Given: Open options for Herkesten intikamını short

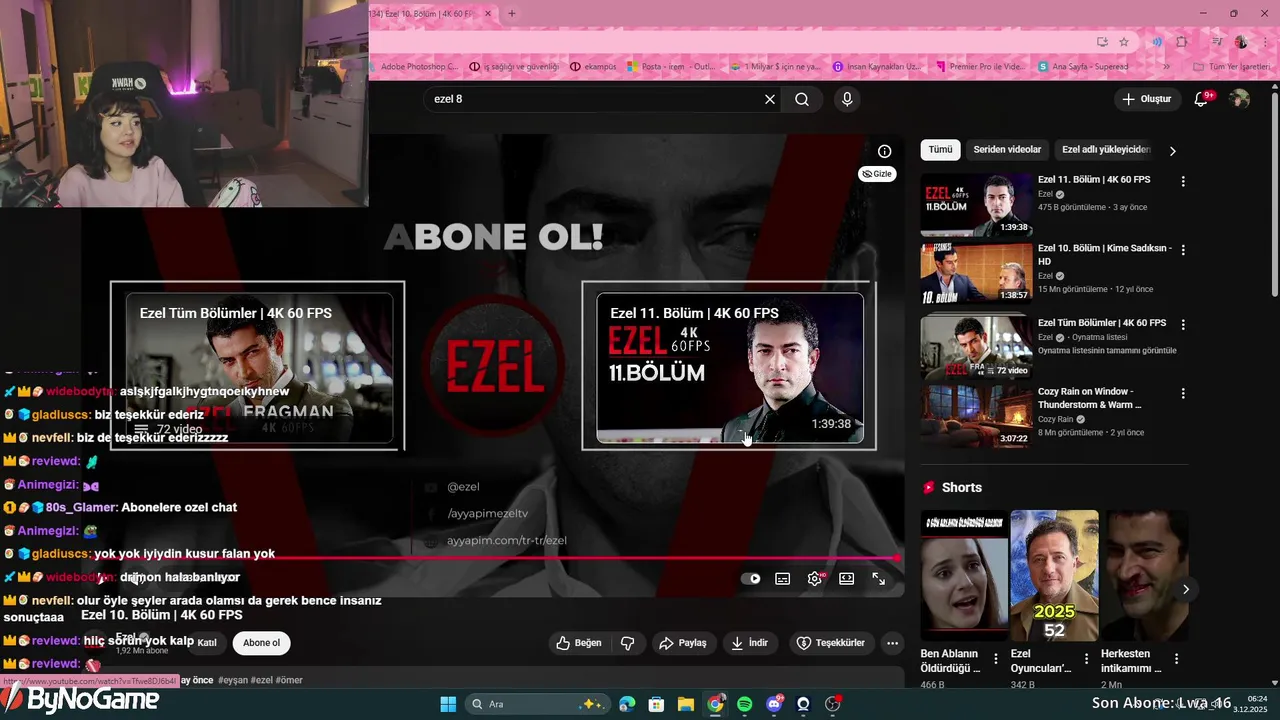Looking at the screenshot, I should point(1176,659).
